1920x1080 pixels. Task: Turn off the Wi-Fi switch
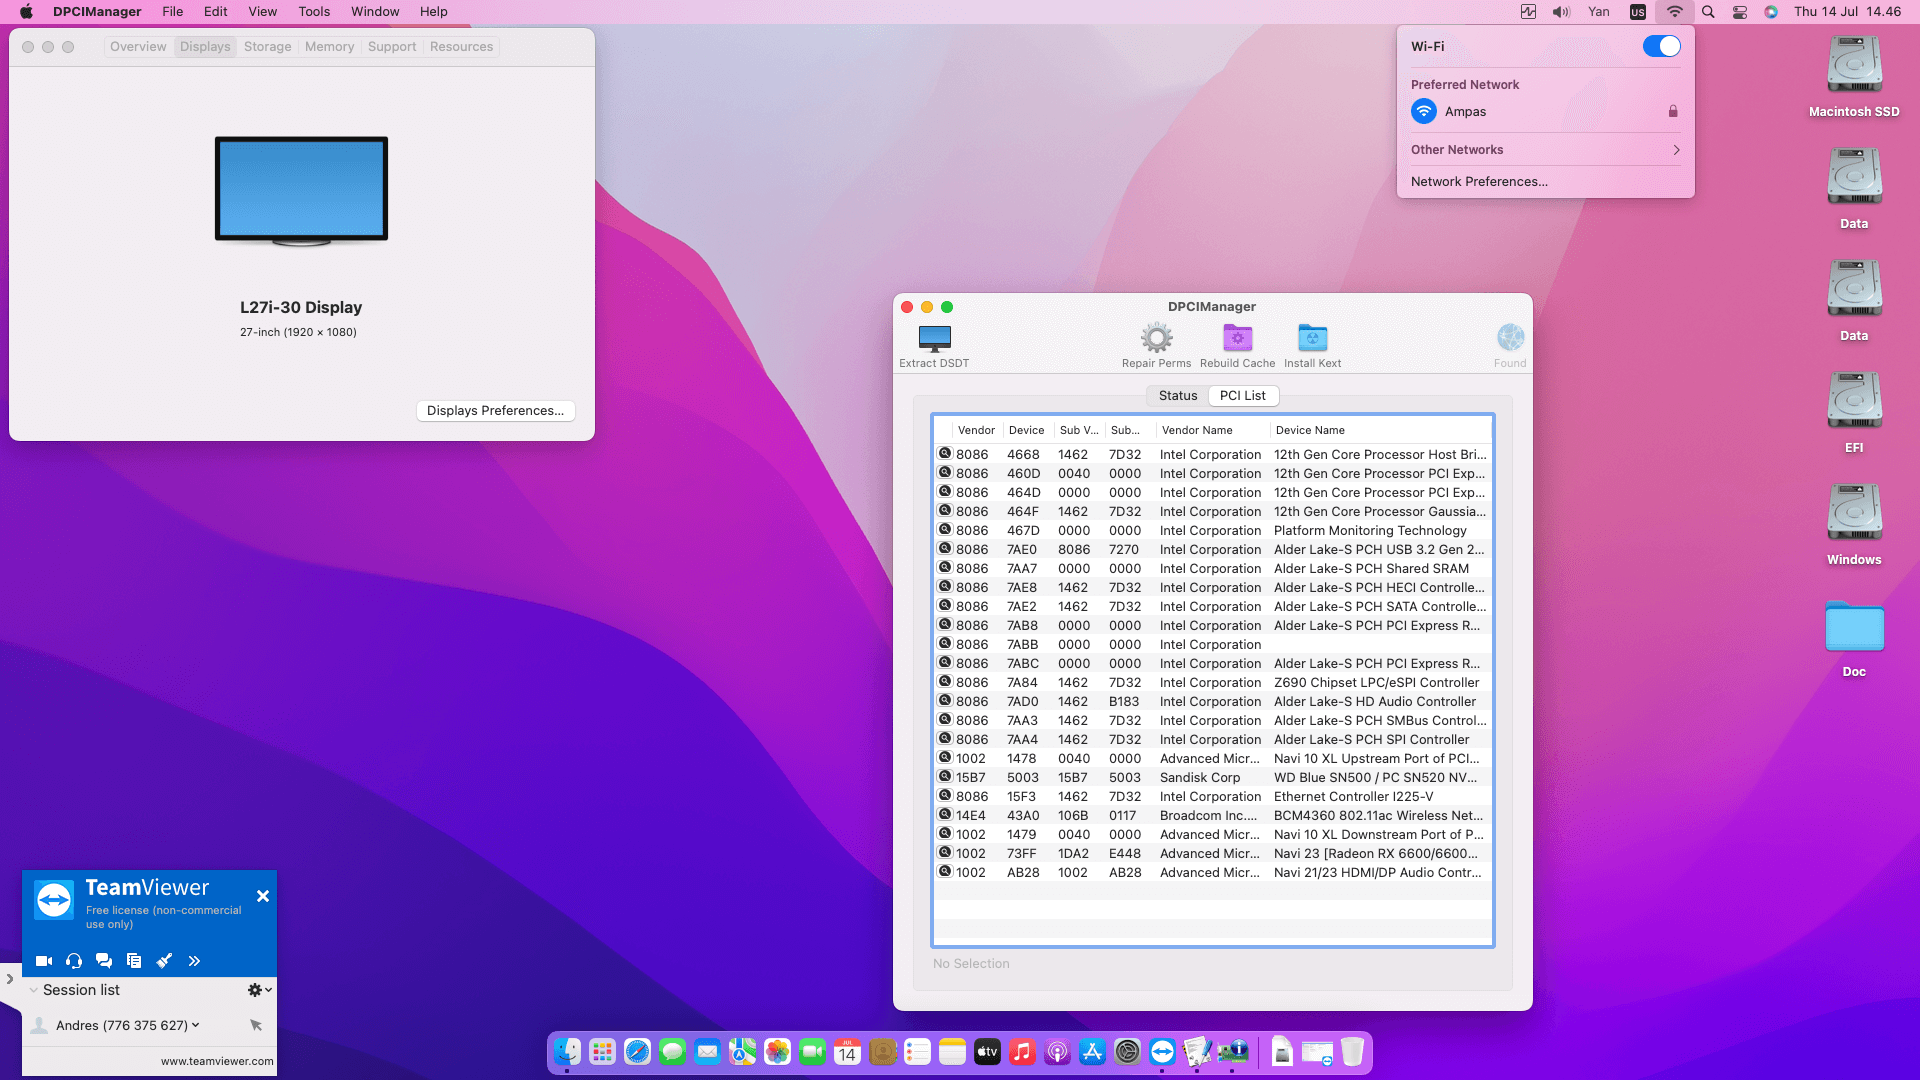tap(1661, 46)
